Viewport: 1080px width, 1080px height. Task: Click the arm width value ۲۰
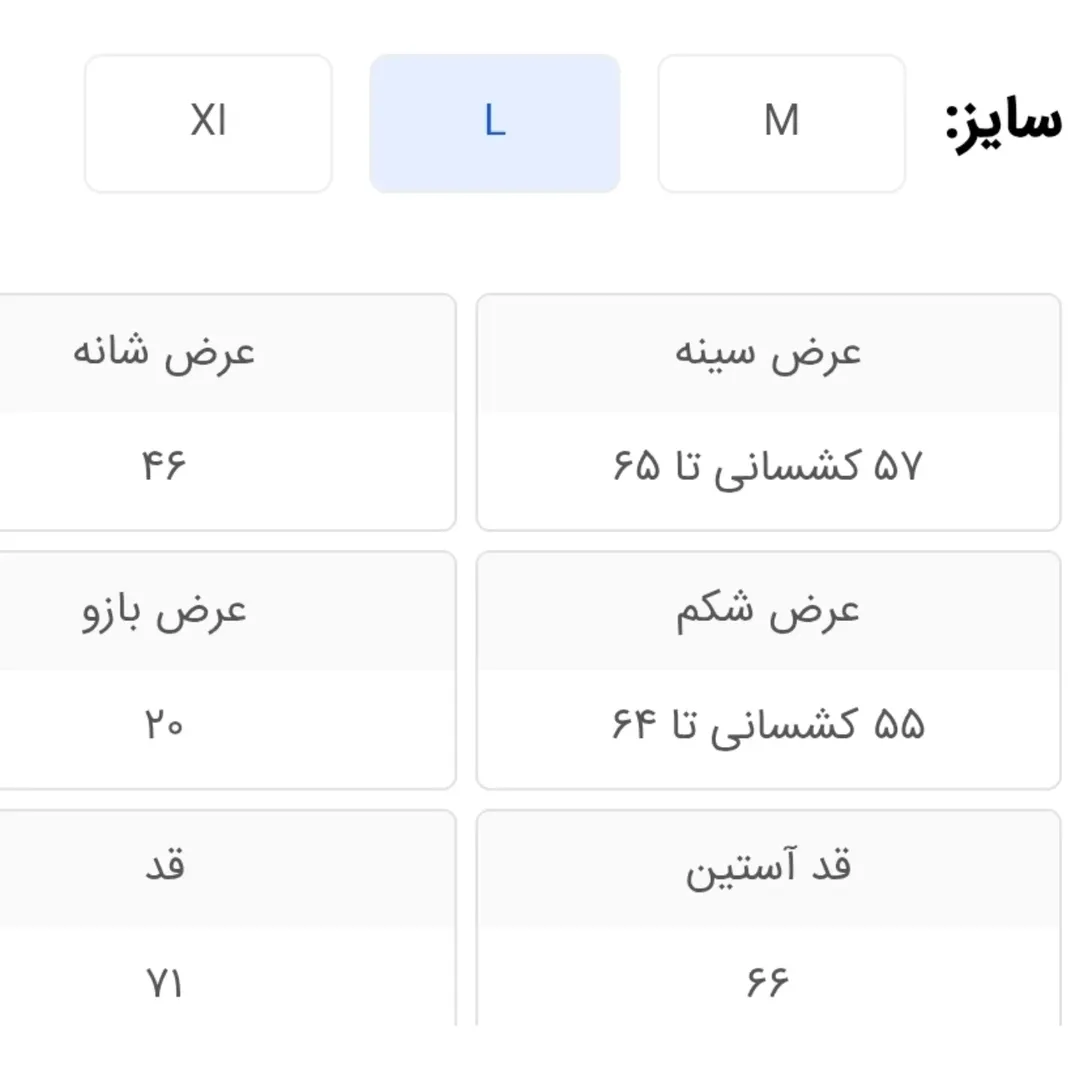(164, 725)
